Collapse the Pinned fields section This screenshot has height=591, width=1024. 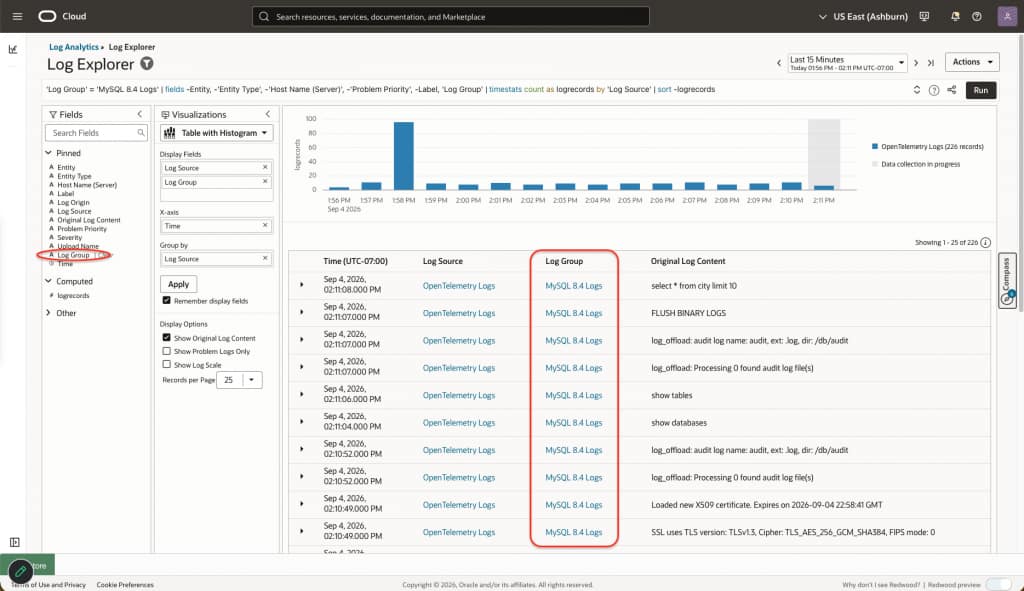pos(48,153)
